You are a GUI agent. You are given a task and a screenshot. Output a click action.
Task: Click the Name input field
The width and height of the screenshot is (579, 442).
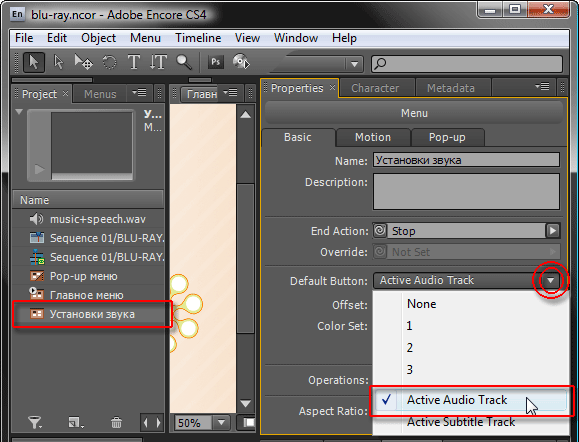pyautogui.click(x=466, y=160)
